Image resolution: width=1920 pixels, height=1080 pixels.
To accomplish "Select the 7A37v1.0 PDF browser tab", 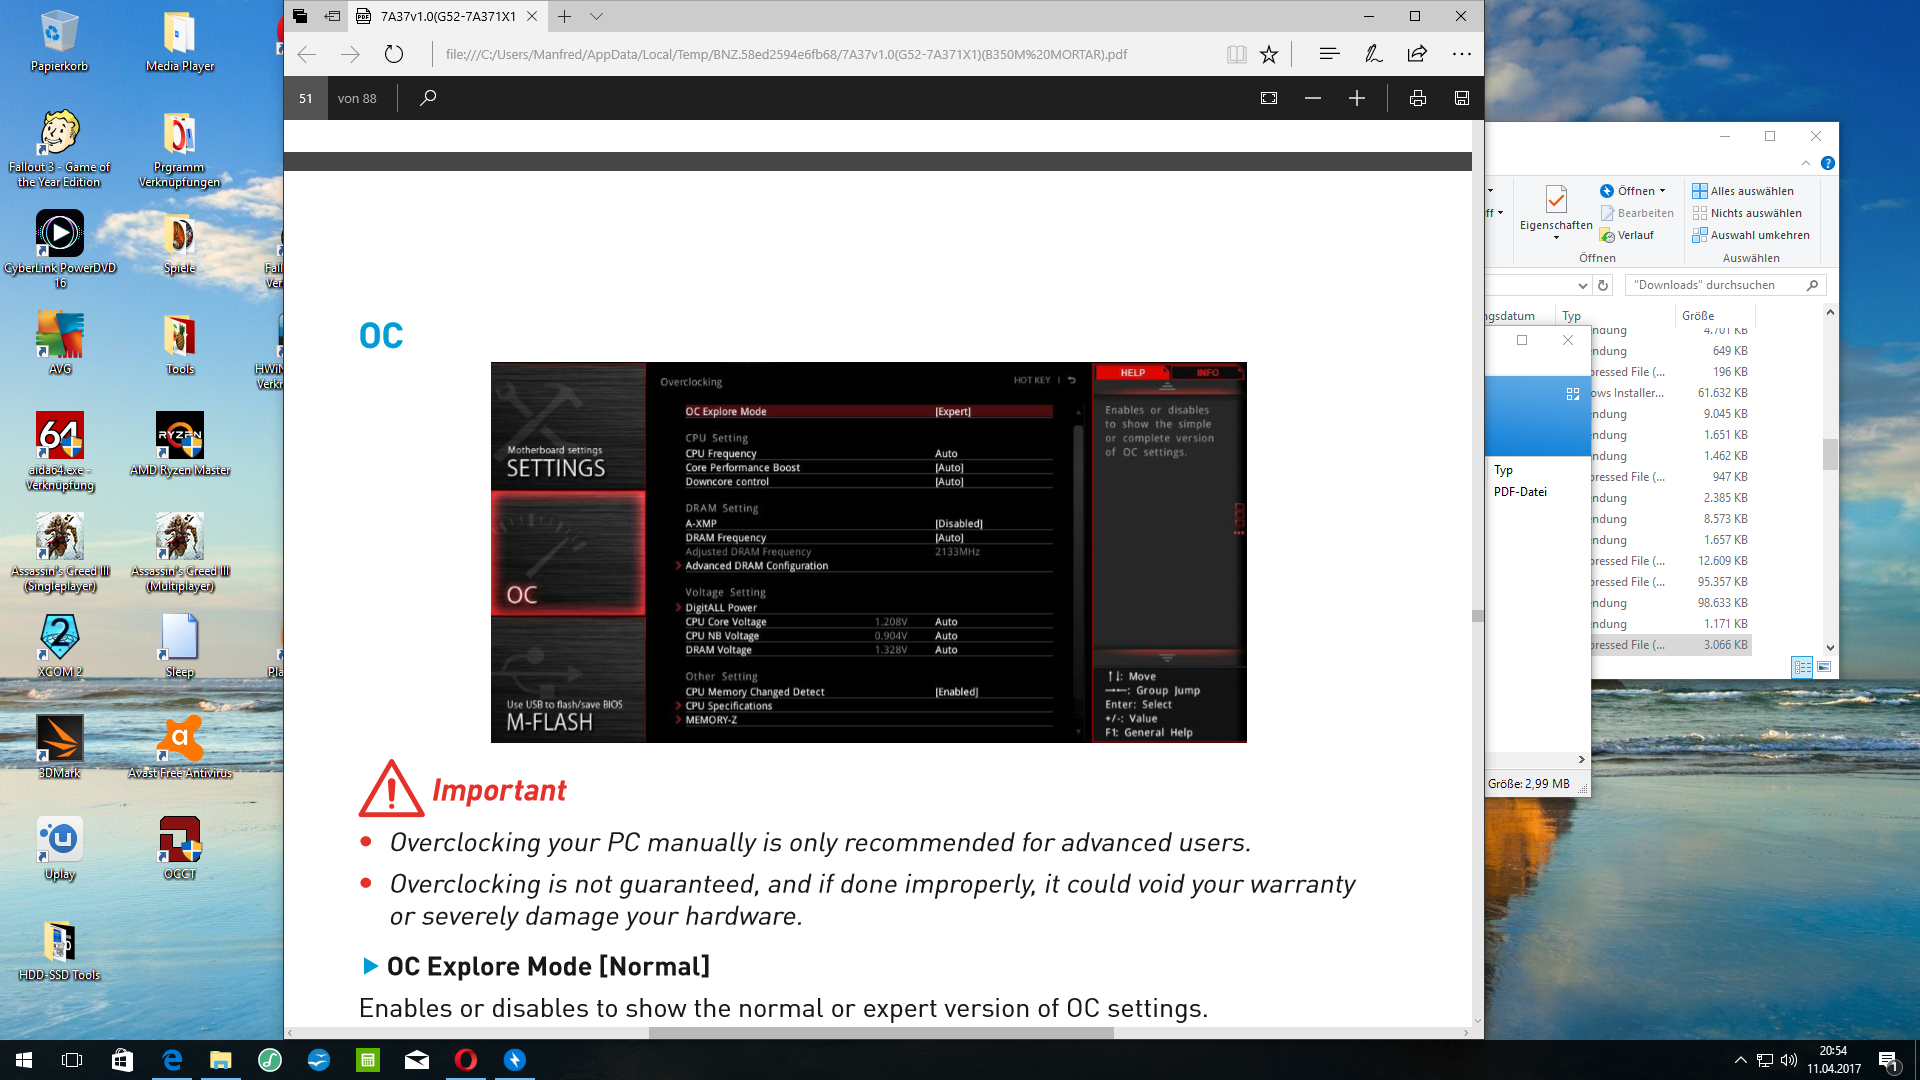I will coord(448,17).
